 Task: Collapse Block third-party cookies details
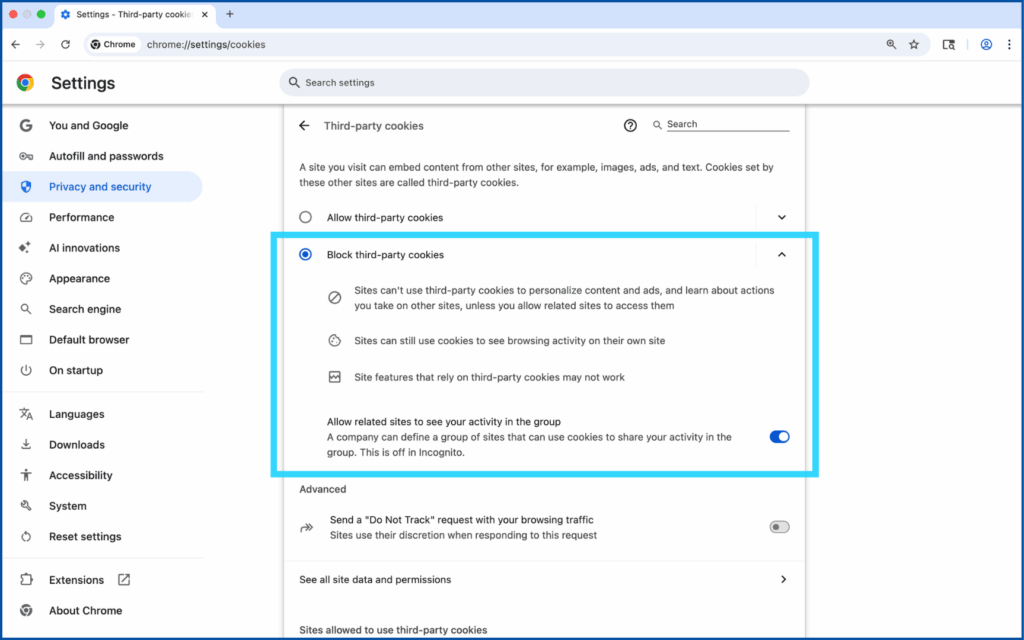tap(782, 254)
